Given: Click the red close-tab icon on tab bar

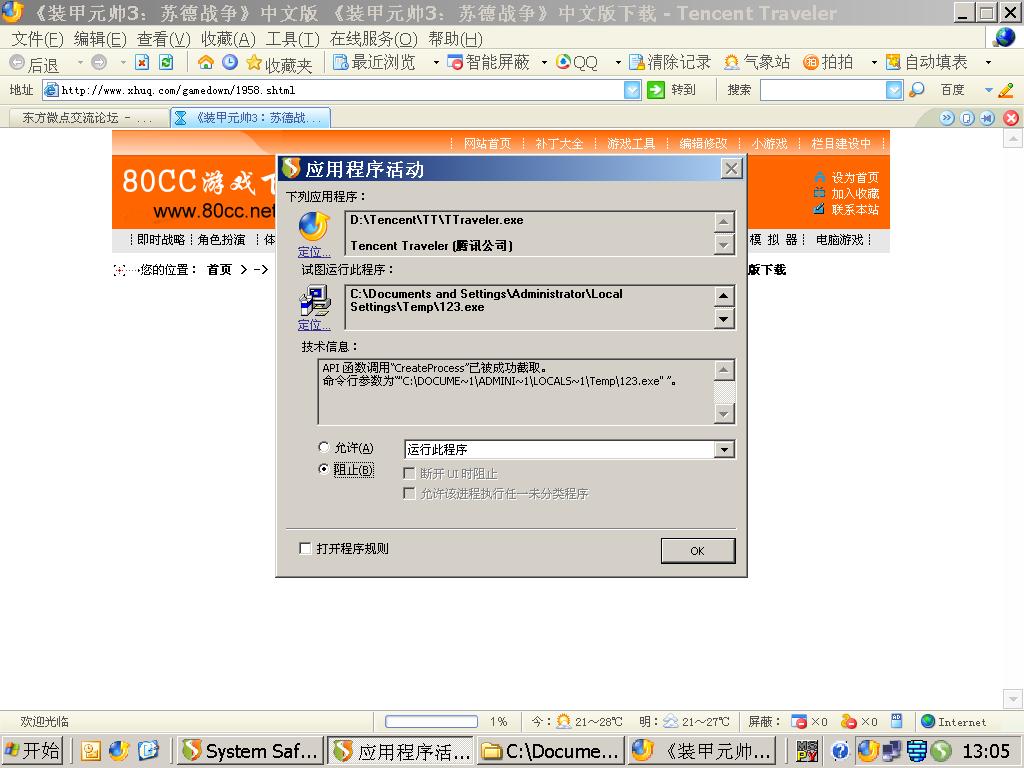Looking at the screenshot, I should 1010,118.
